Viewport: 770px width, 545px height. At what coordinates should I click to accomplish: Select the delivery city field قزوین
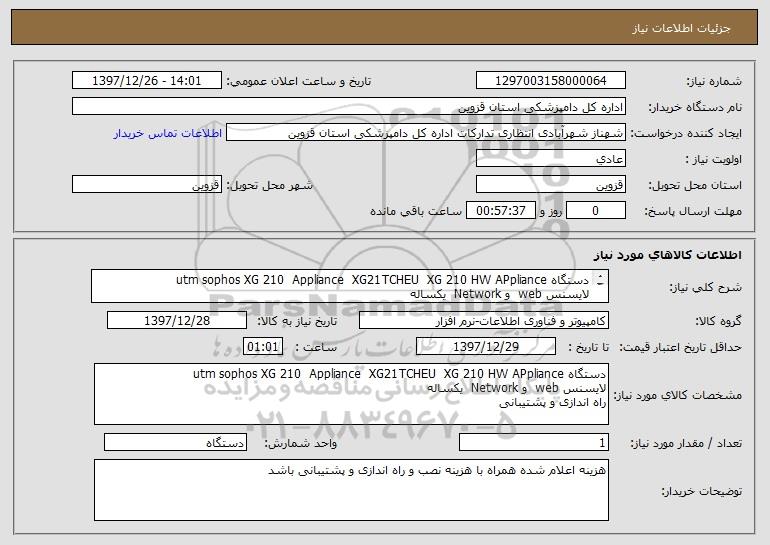(x=147, y=185)
